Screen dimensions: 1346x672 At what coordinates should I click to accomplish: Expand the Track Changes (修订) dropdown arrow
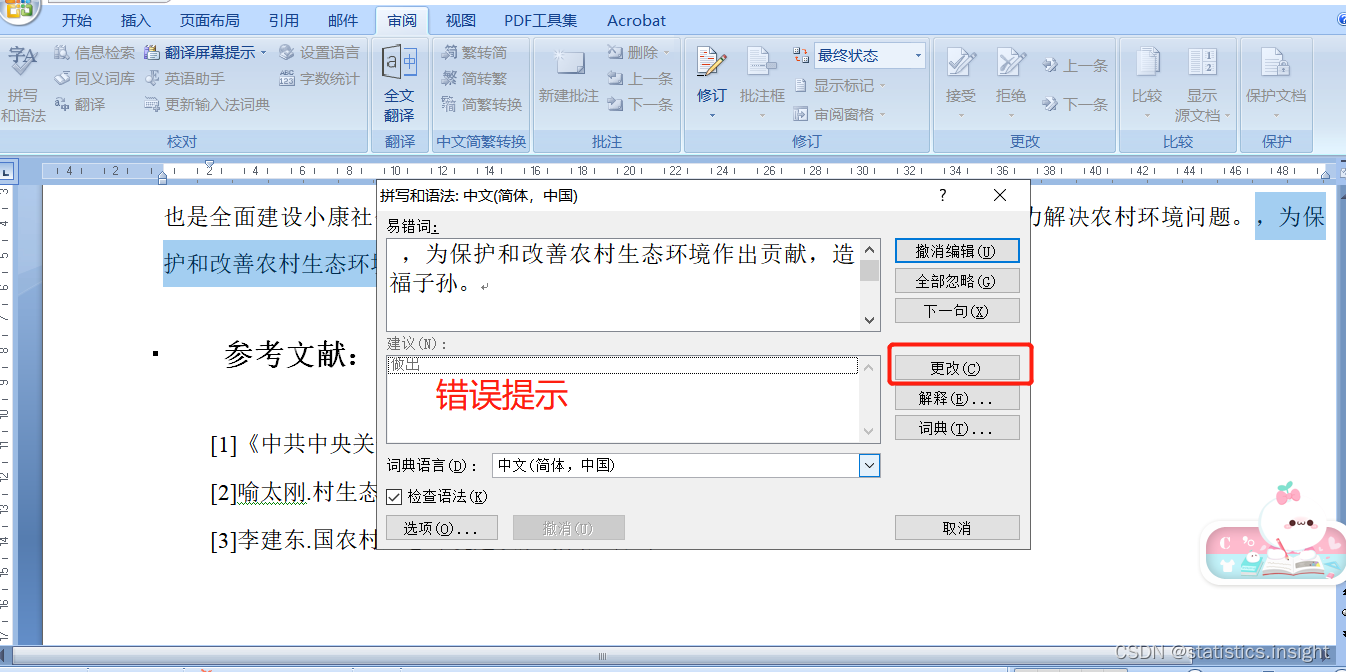(x=712, y=114)
